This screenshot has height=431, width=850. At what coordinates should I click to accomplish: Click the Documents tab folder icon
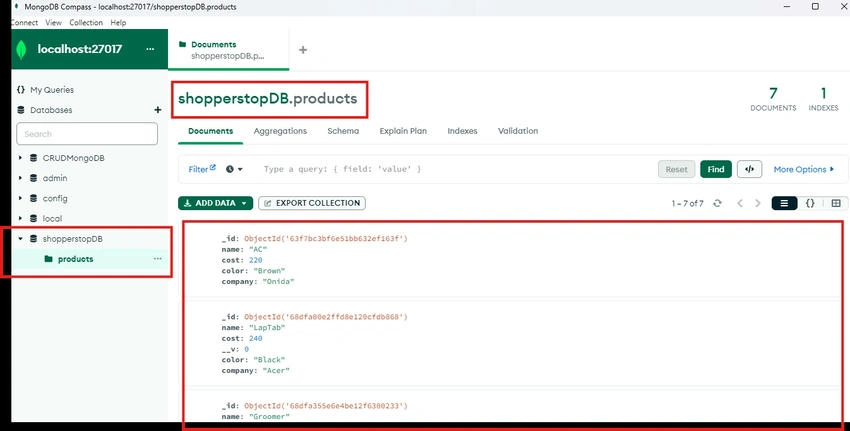[183, 44]
